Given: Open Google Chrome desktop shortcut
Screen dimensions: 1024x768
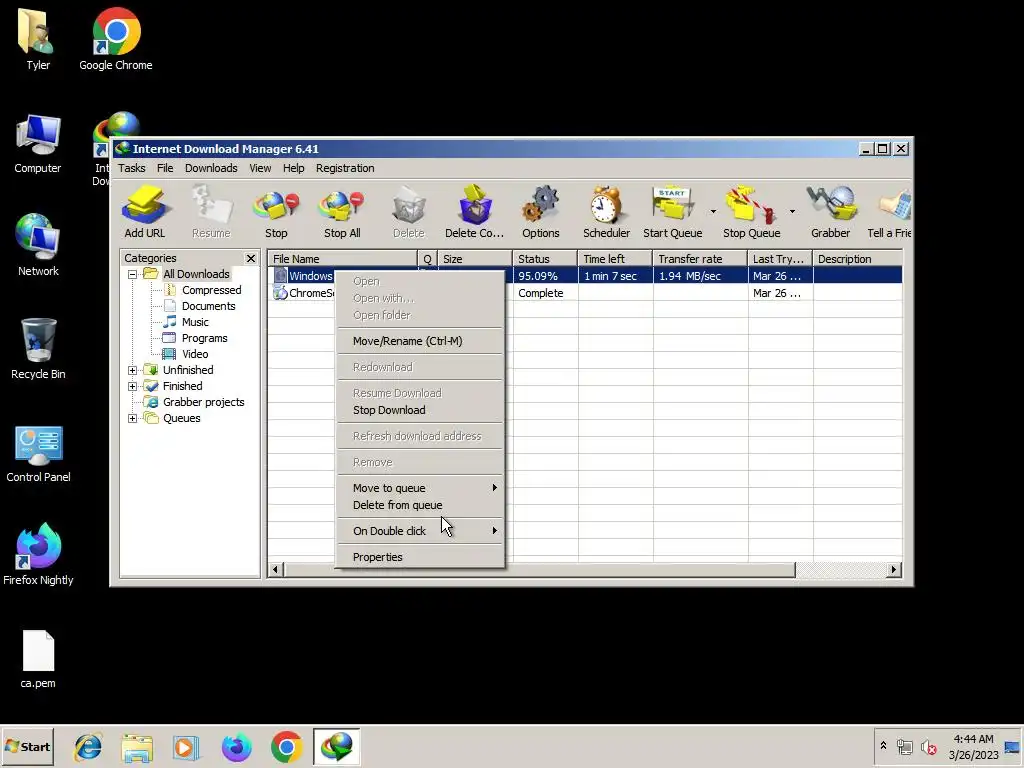Looking at the screenshot, I should coord(116,39).
